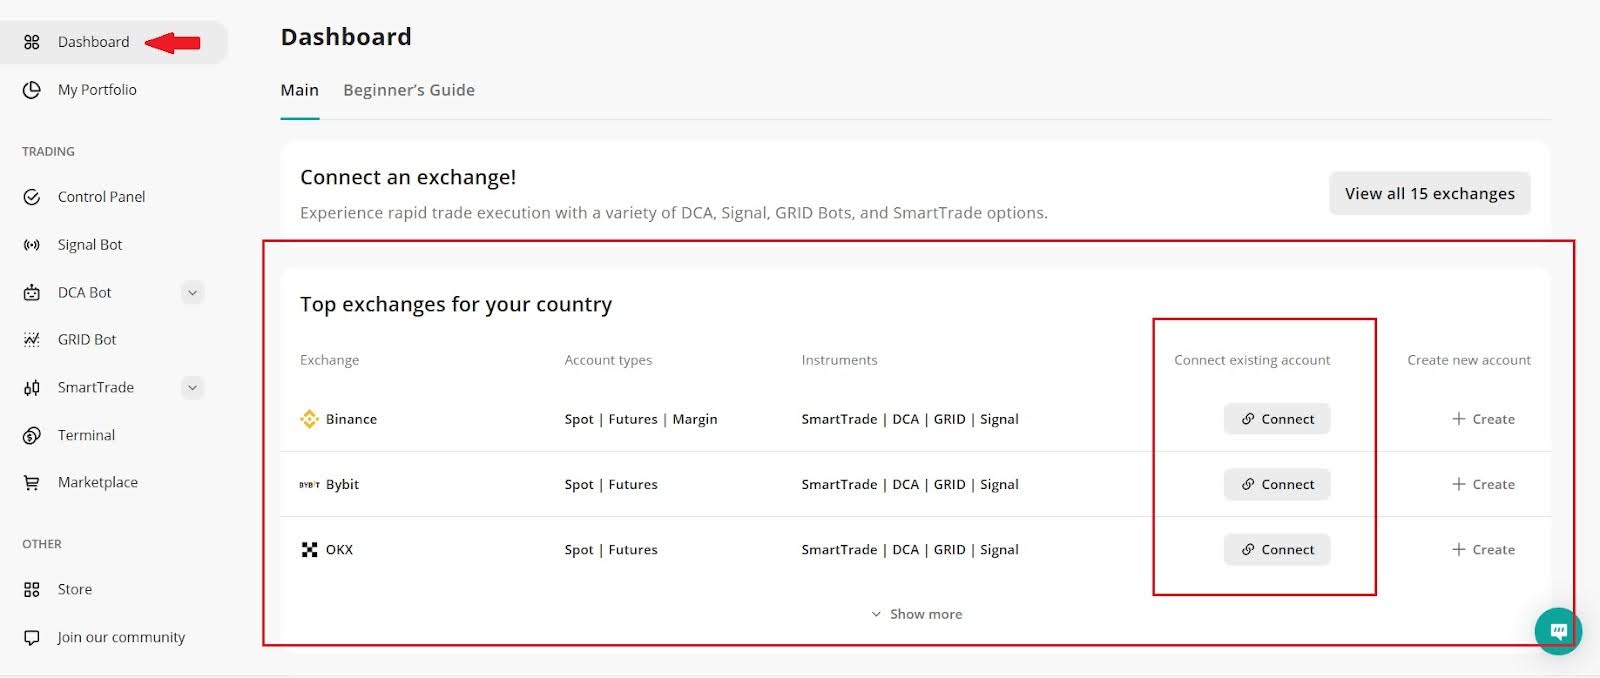
Task: Click the My Portfolio pie chart icon
Action: coord(32,90)
